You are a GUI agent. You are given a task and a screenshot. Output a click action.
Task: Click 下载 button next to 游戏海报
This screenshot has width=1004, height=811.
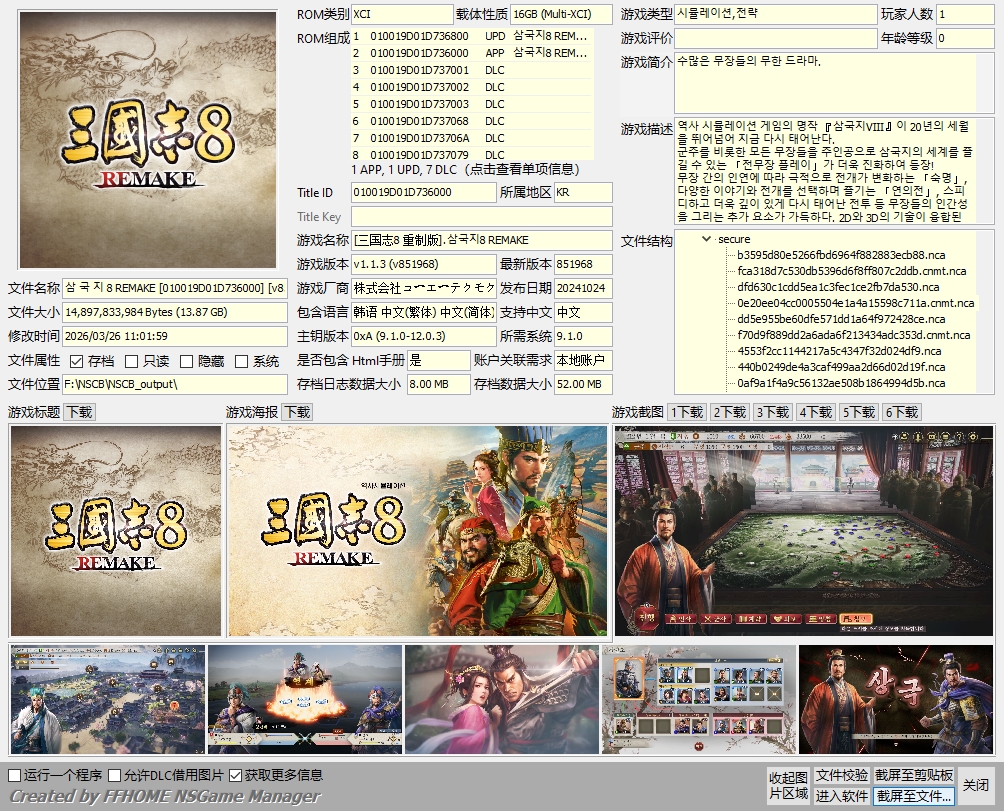296,412
